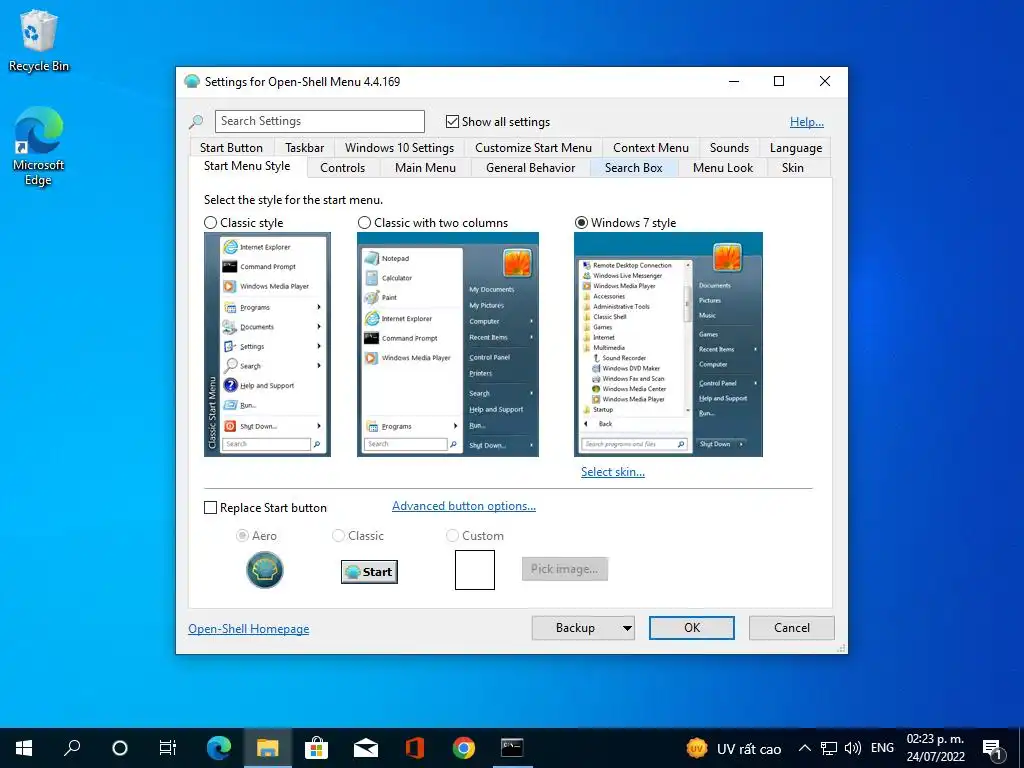1024x768 pixels.
Task: Click Classic style preview thumbnail
Action: (267, 344)
